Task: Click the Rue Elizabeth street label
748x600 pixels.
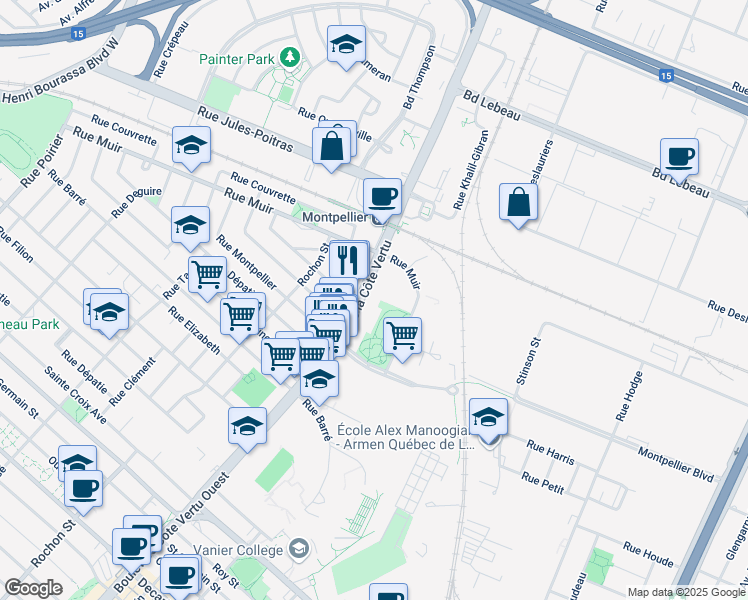Action: (x=194, y=330)
